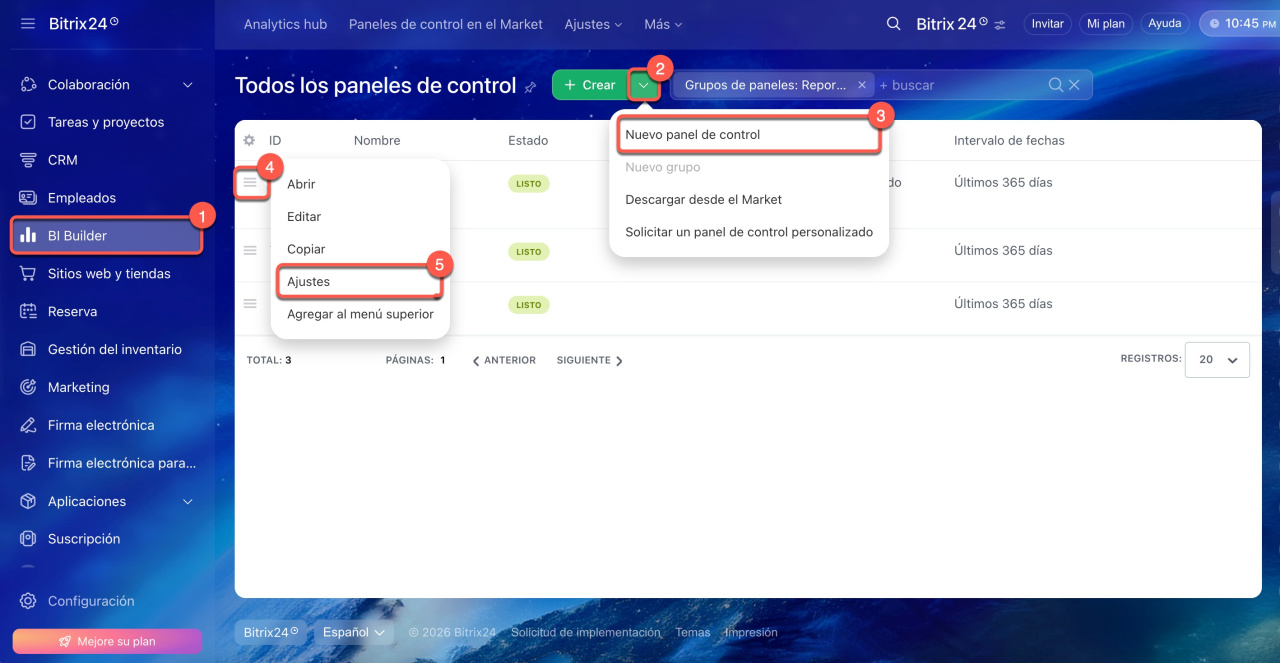Open the row actions menu for the third panel

(250, 303)
